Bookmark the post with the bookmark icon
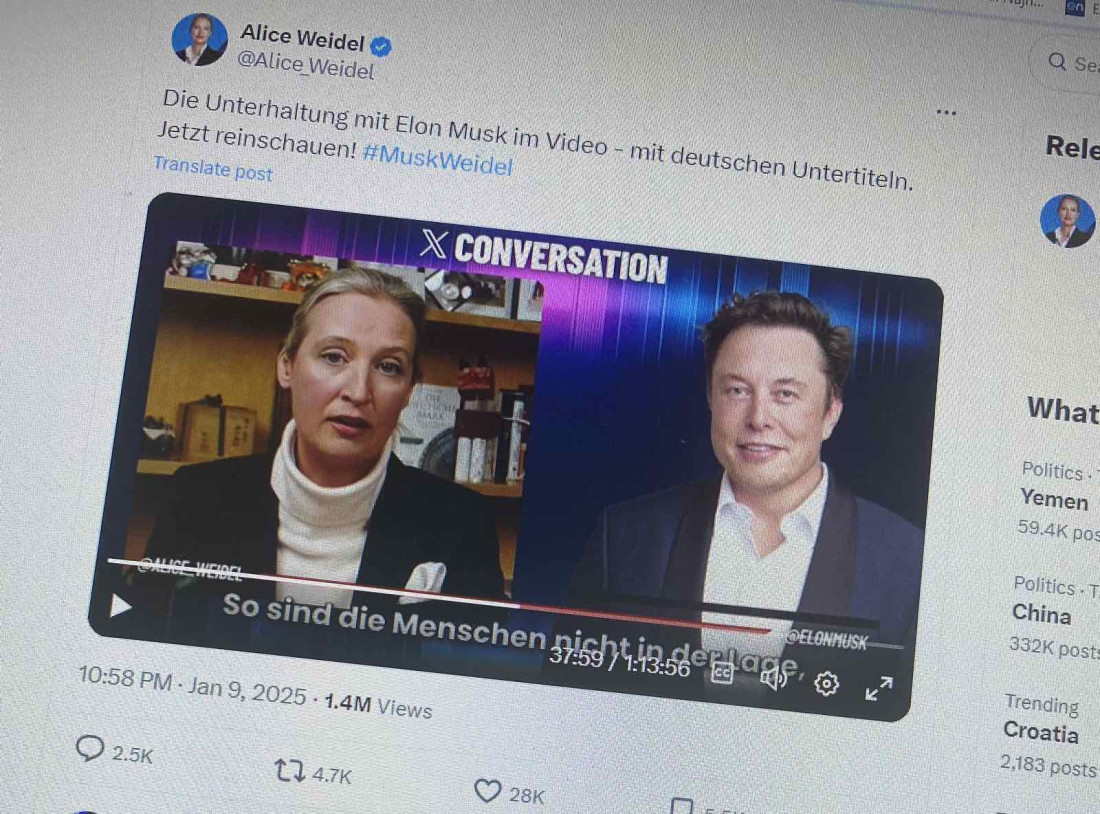 click(681, 806)
